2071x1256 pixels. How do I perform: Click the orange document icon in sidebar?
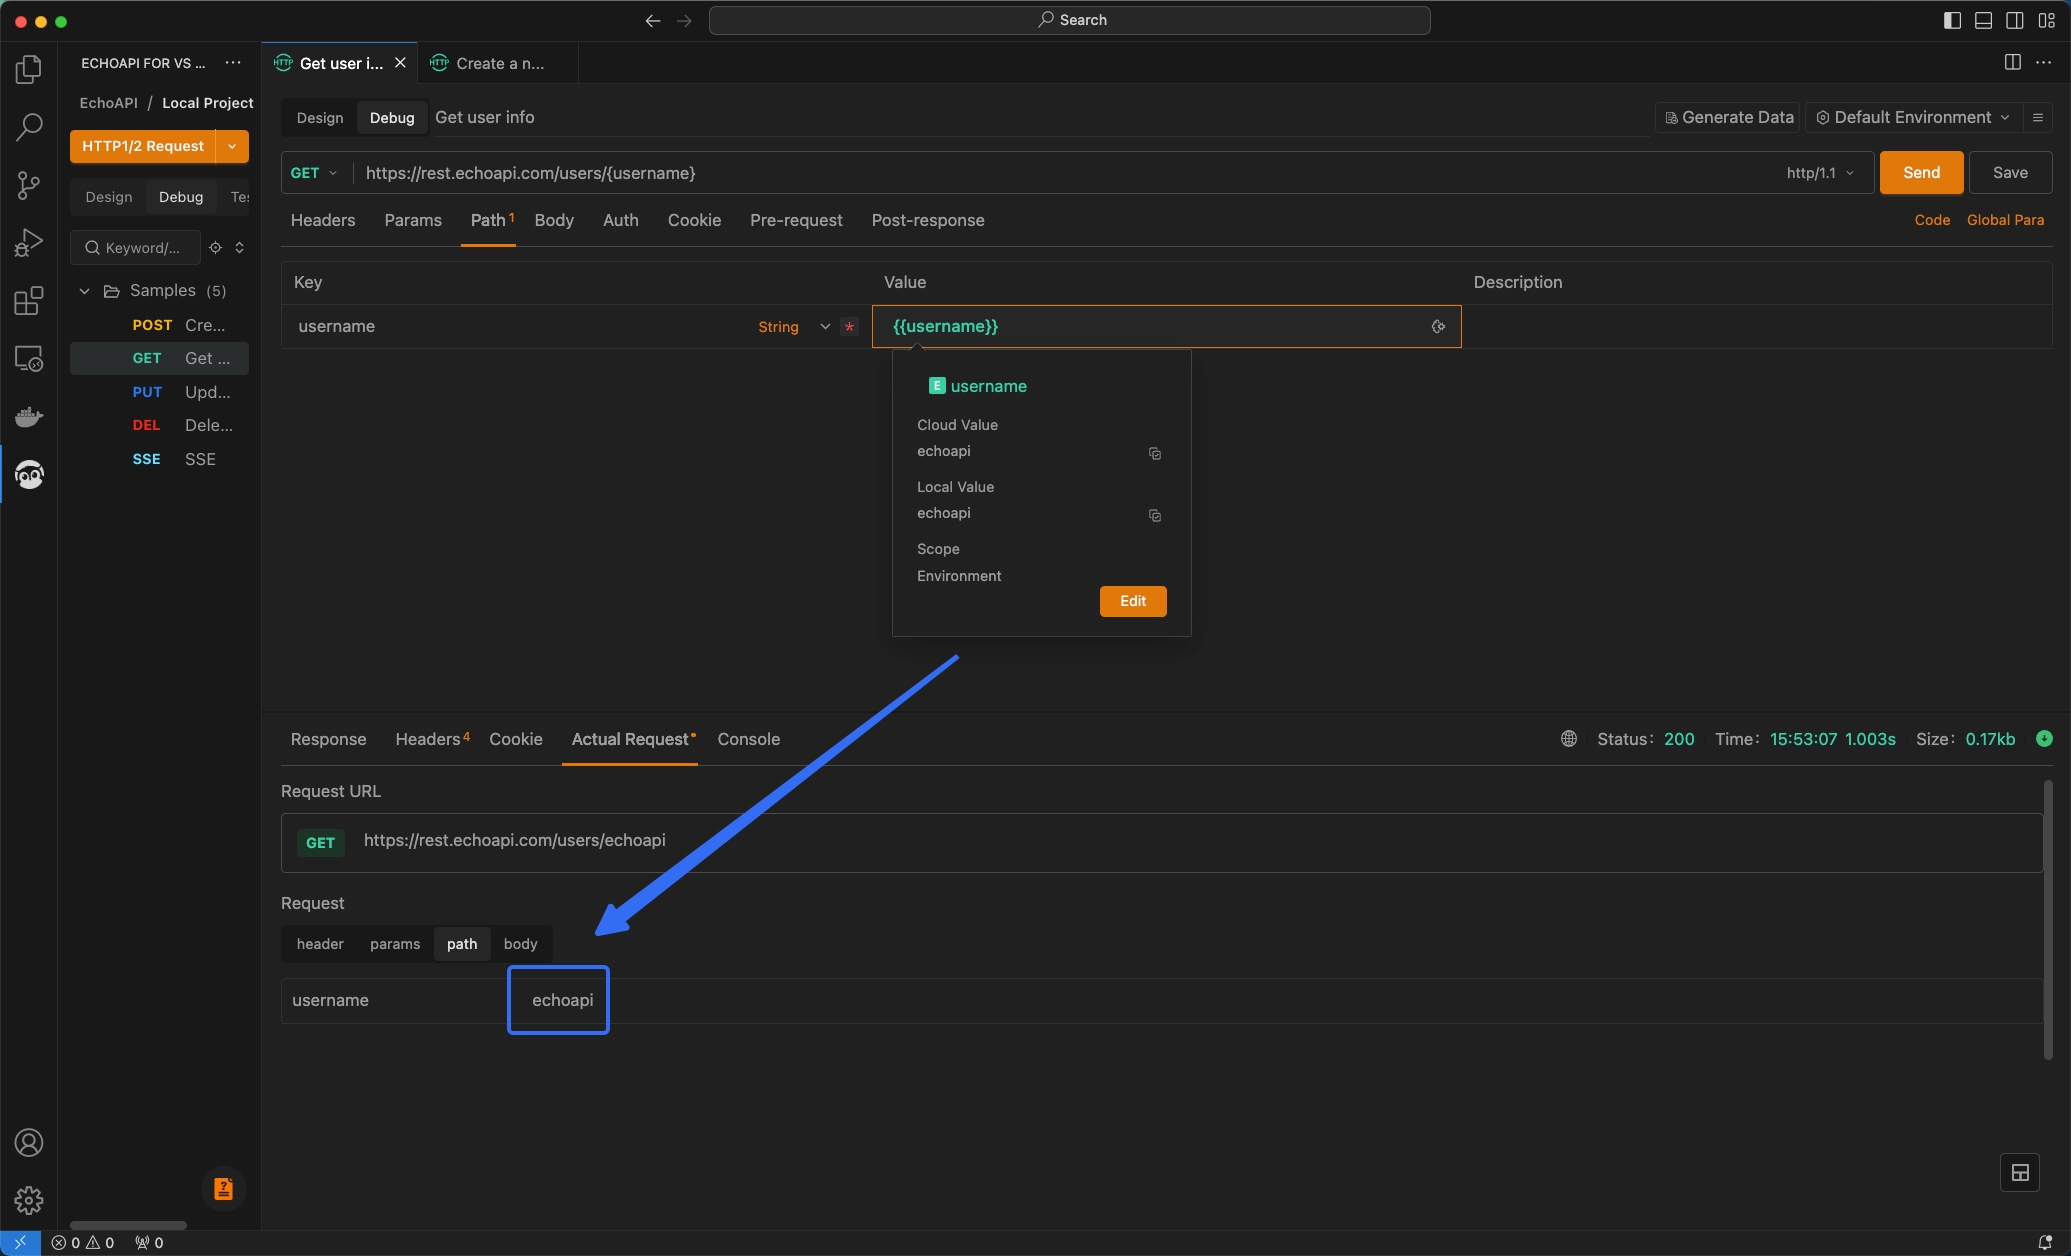click(223, 1189)
